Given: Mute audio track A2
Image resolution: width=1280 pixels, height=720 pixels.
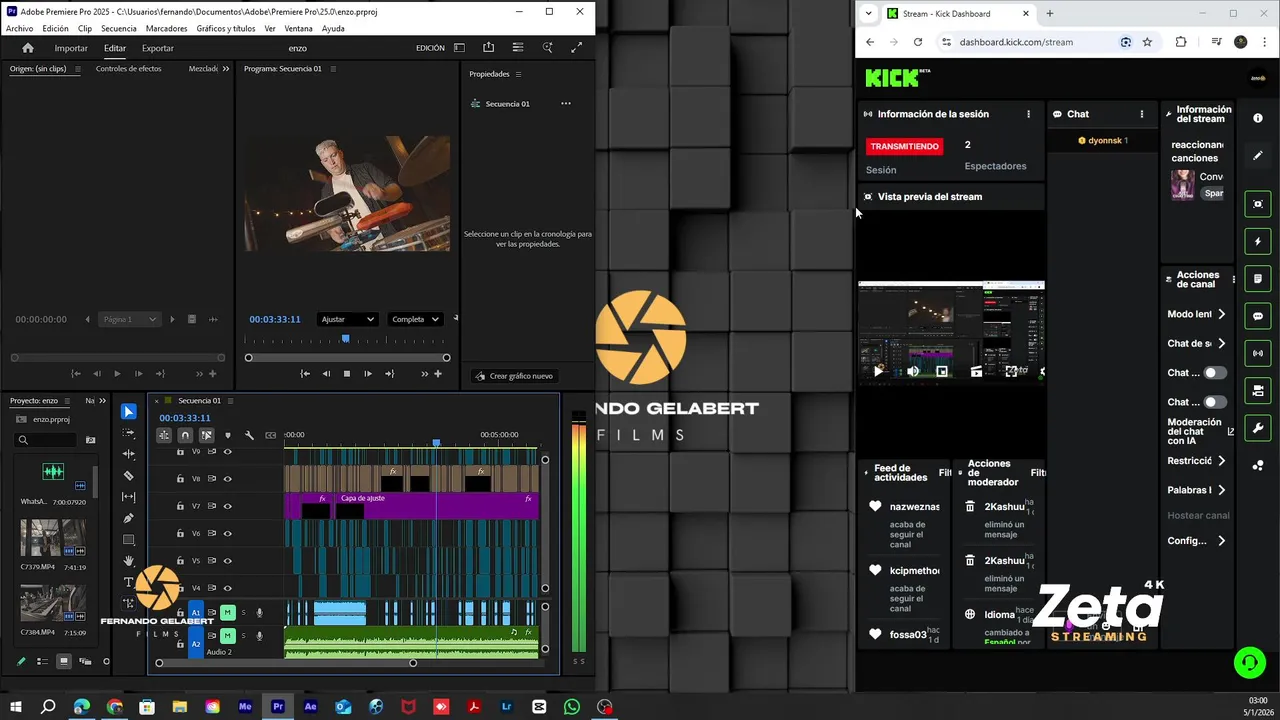Looking at the screenshot, I should point(227,636).
